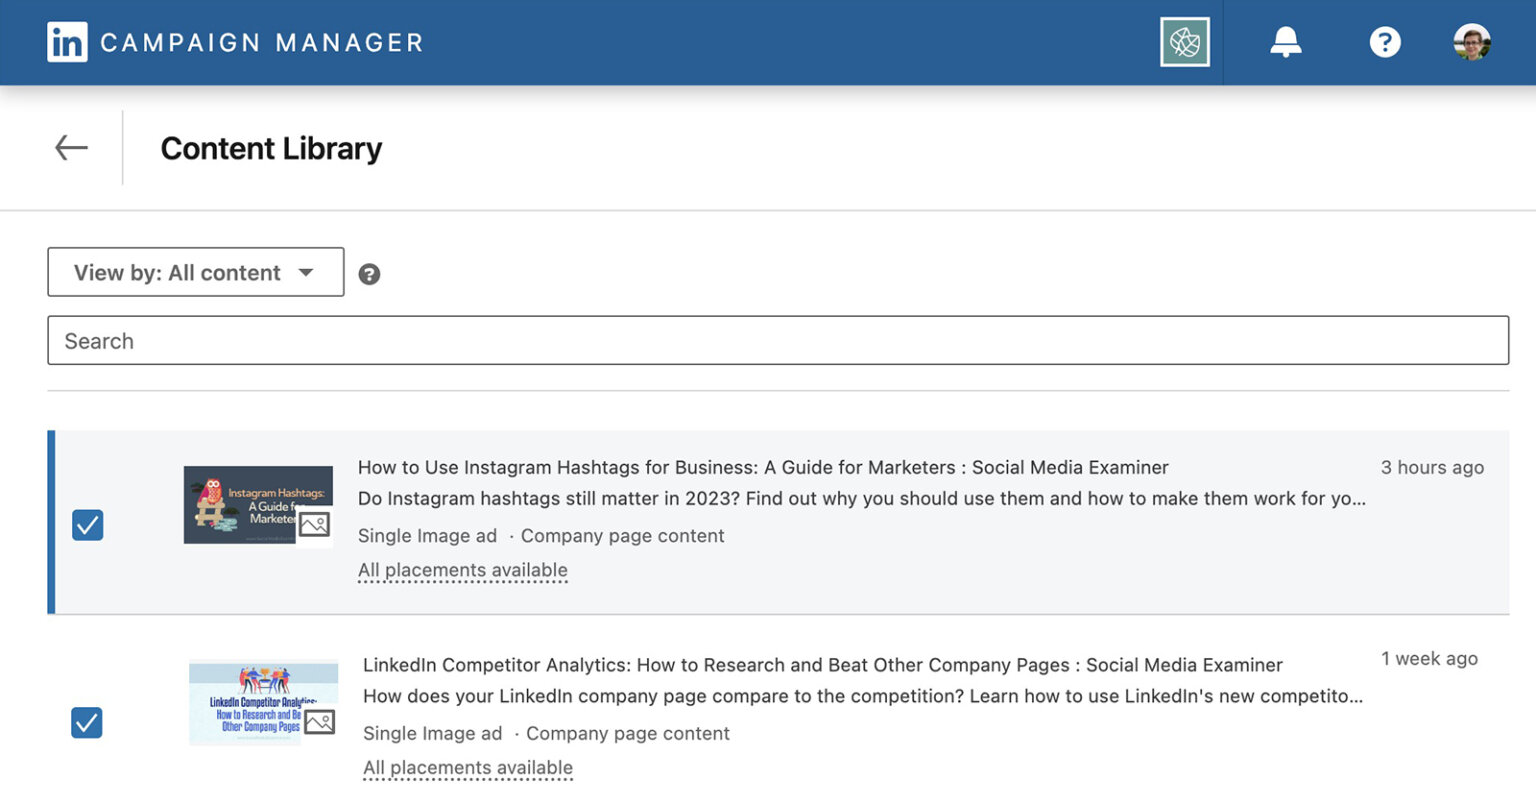Click the help icon next to View by

[369, 272]
